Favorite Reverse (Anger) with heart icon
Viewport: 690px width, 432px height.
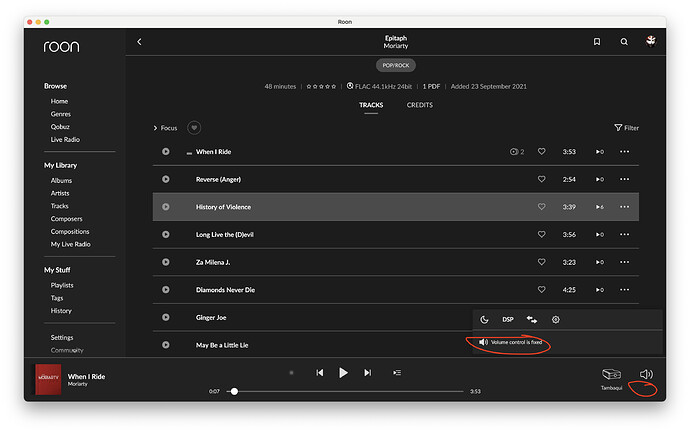point(542,179)
